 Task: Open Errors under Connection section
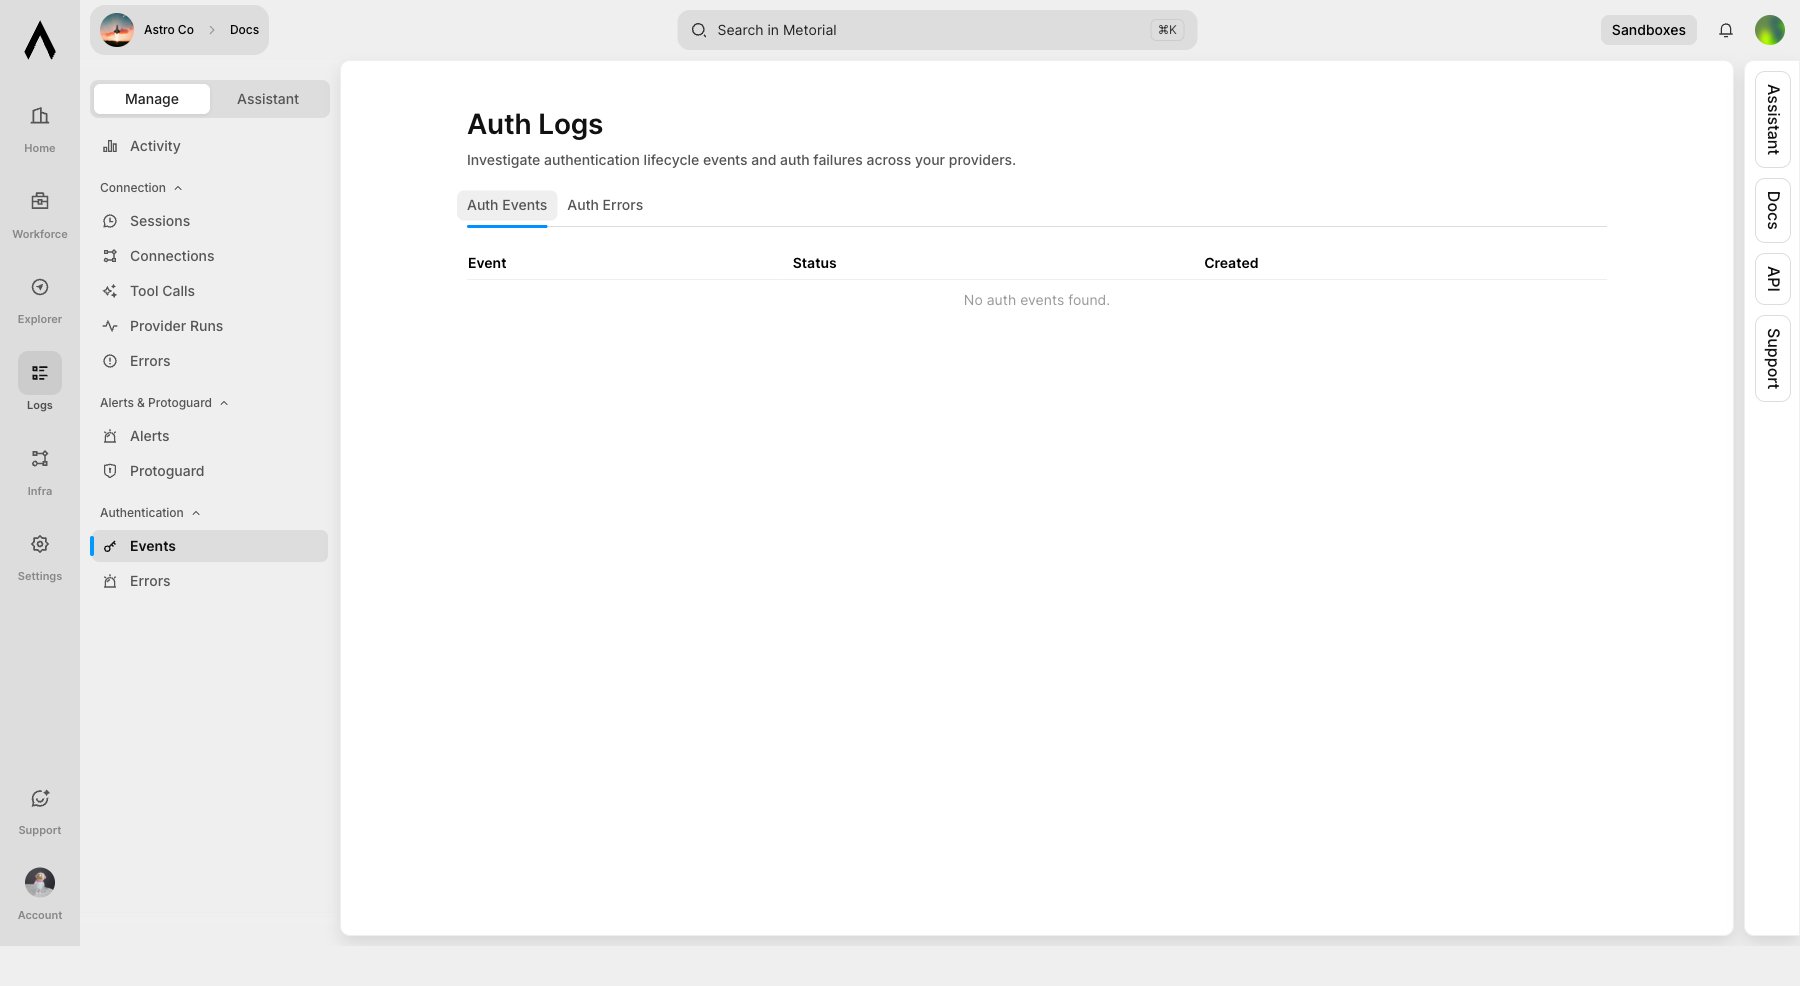click(209, 361)
